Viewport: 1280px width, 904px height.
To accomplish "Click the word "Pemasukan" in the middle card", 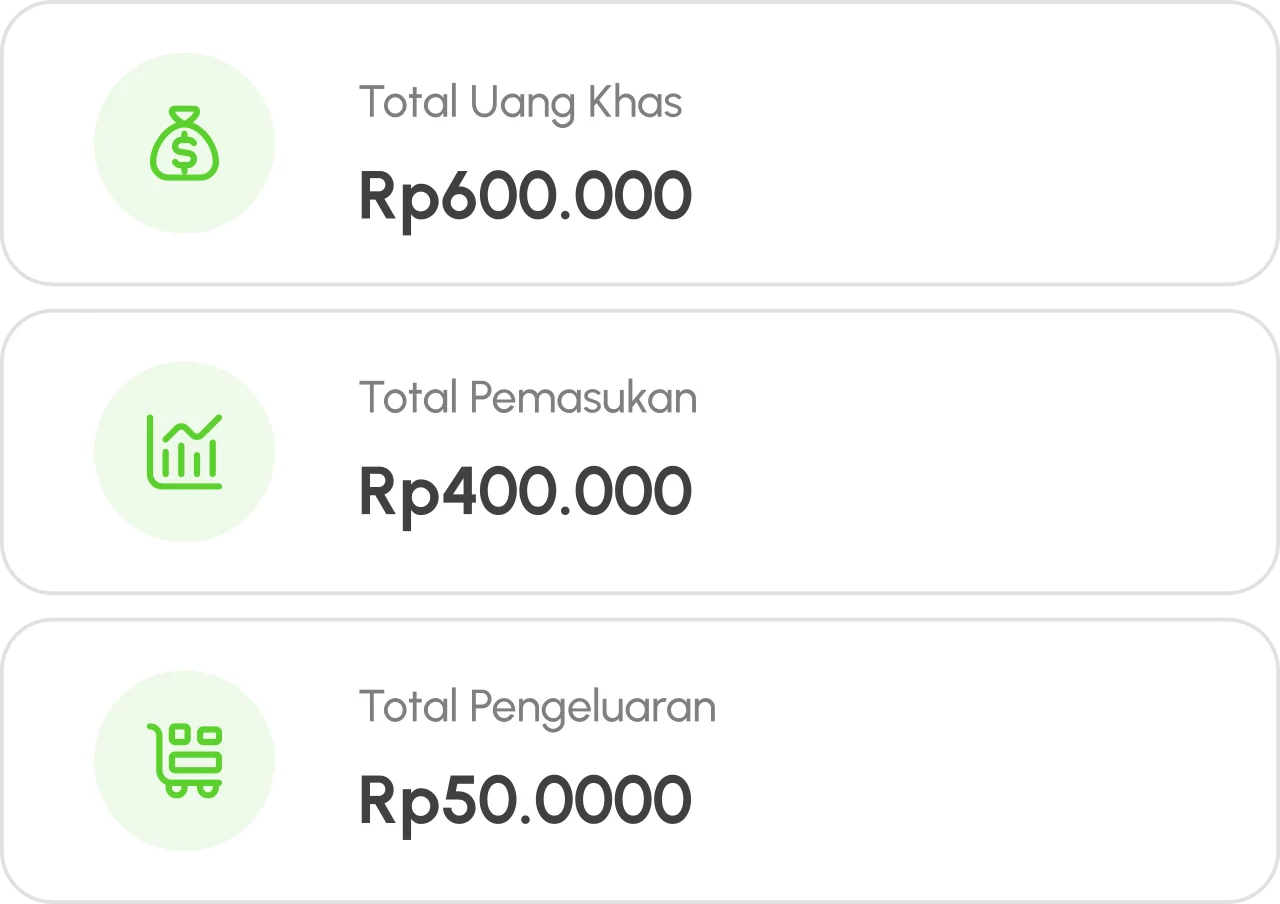I will 583,398.
